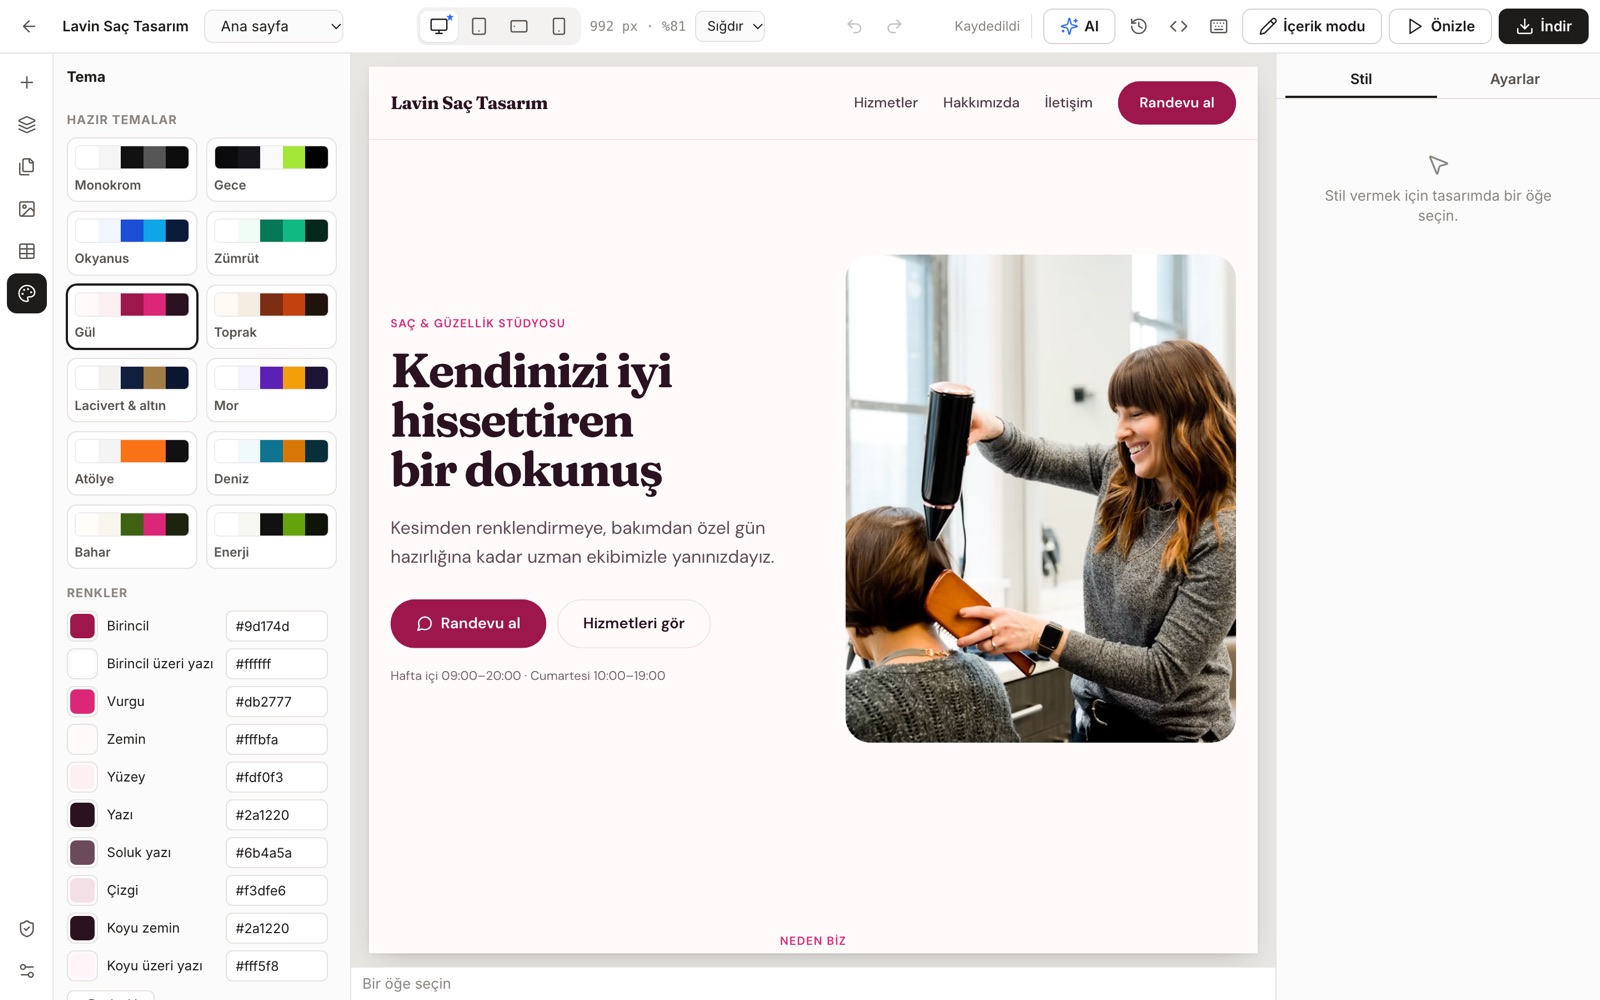This screenshot has width=1600, height=1000.
Task: Open the Ana sayfa page dropdown
Action: (x=274, y=26)
